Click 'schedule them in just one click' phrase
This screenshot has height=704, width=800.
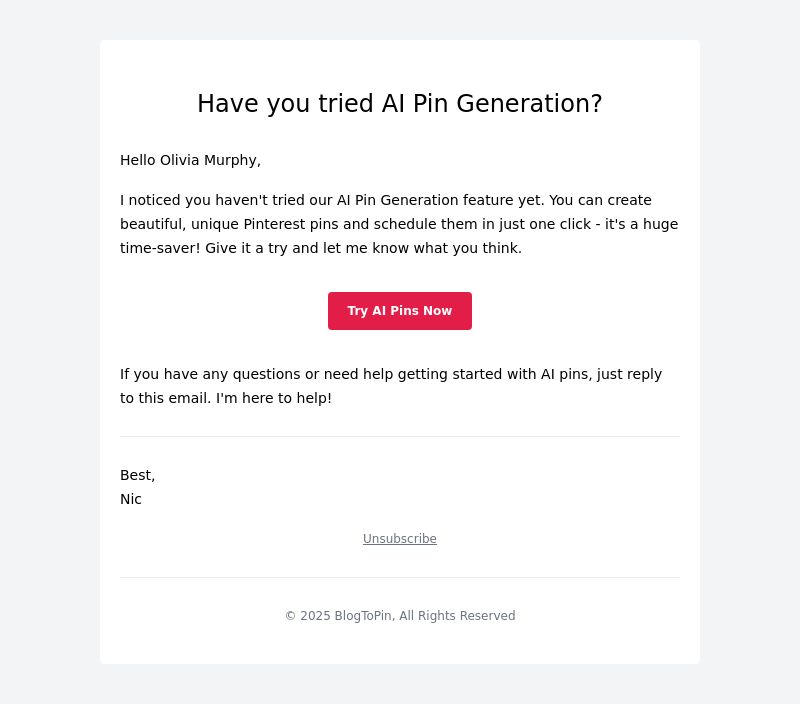click(x=482, y=224)
